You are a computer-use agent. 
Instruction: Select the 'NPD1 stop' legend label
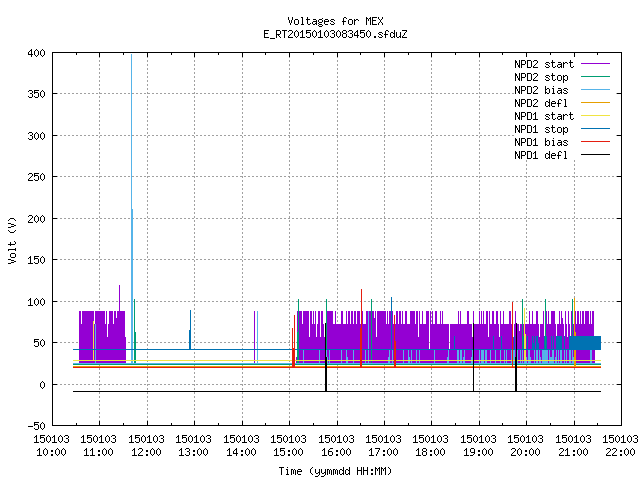pyautogui.click(x=541, y=129)
